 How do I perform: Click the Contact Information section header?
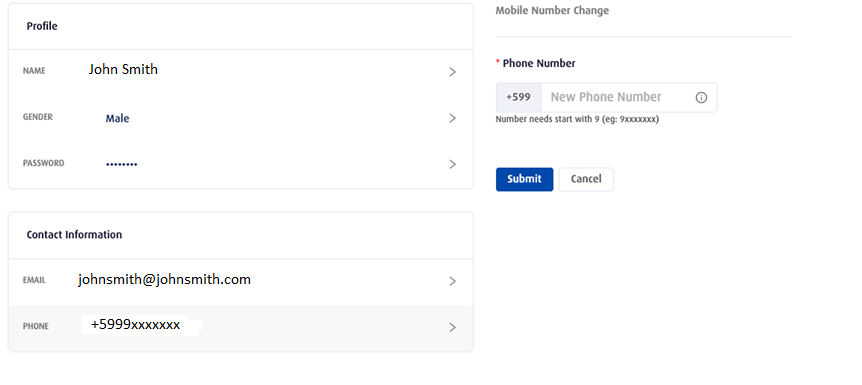(x=74, y=235)
